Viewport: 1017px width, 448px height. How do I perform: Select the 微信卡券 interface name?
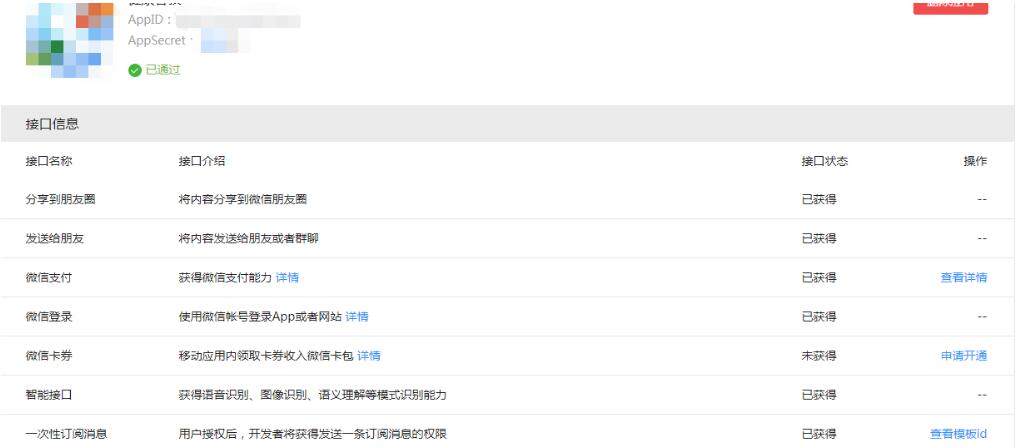[x=49, y=355]
